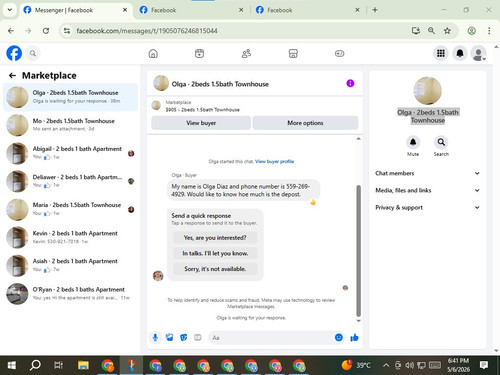Open Chrome profile icon

pyautogui.click(x=471, y=31)
